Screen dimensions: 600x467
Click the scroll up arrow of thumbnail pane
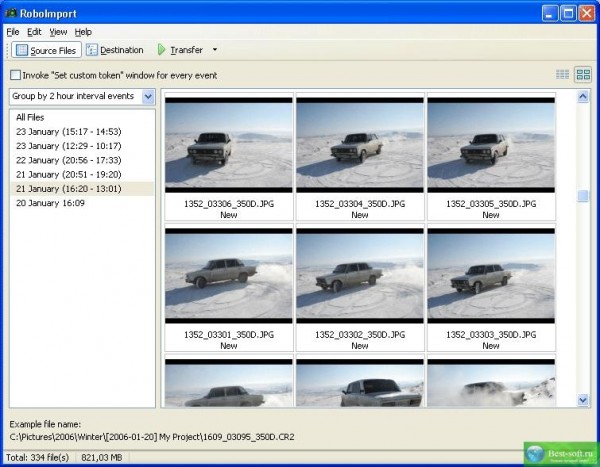click(x=583, y=97)
